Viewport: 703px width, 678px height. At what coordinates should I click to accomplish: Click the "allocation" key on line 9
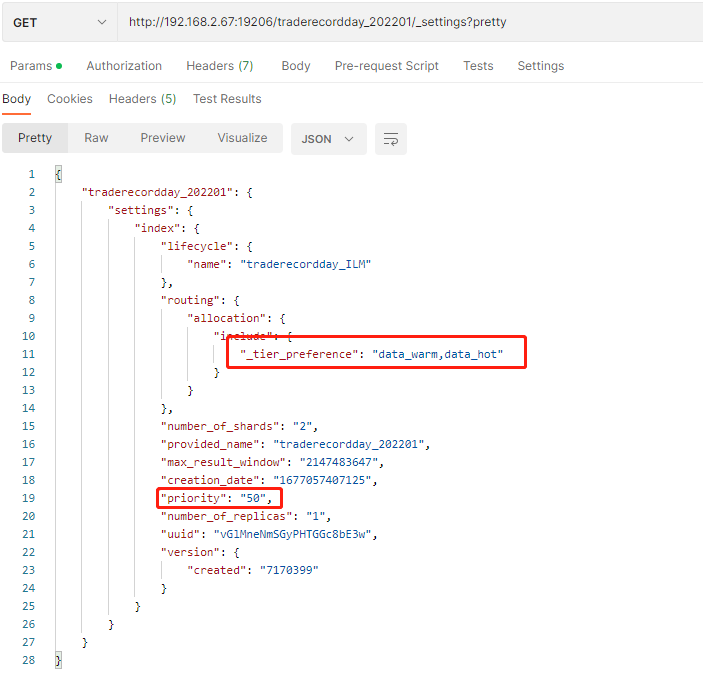click(226, 318)
